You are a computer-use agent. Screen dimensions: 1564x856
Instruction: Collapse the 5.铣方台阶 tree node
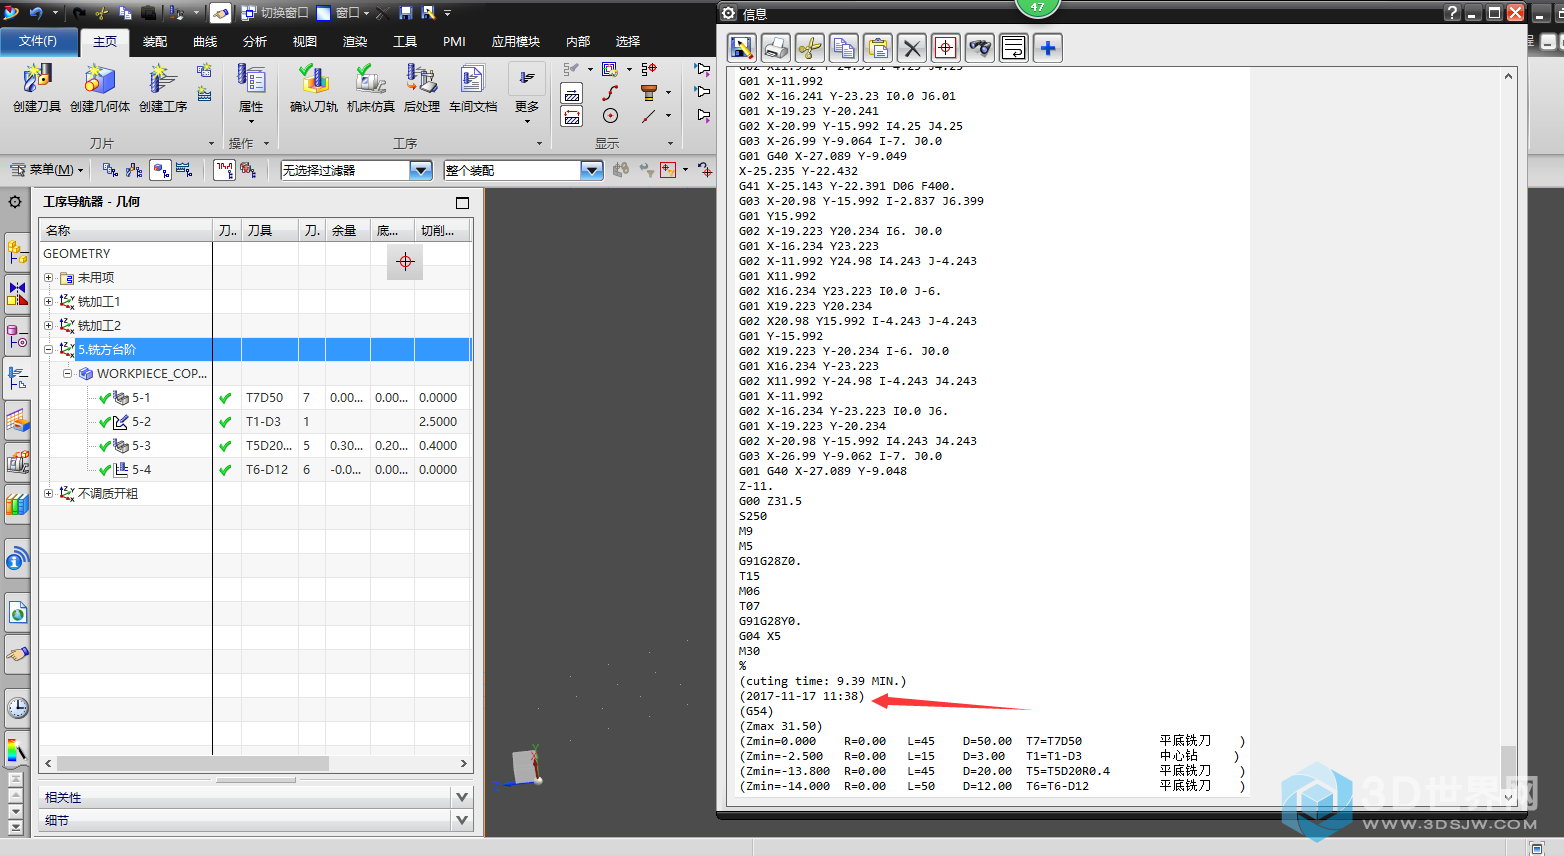(48, 349)
